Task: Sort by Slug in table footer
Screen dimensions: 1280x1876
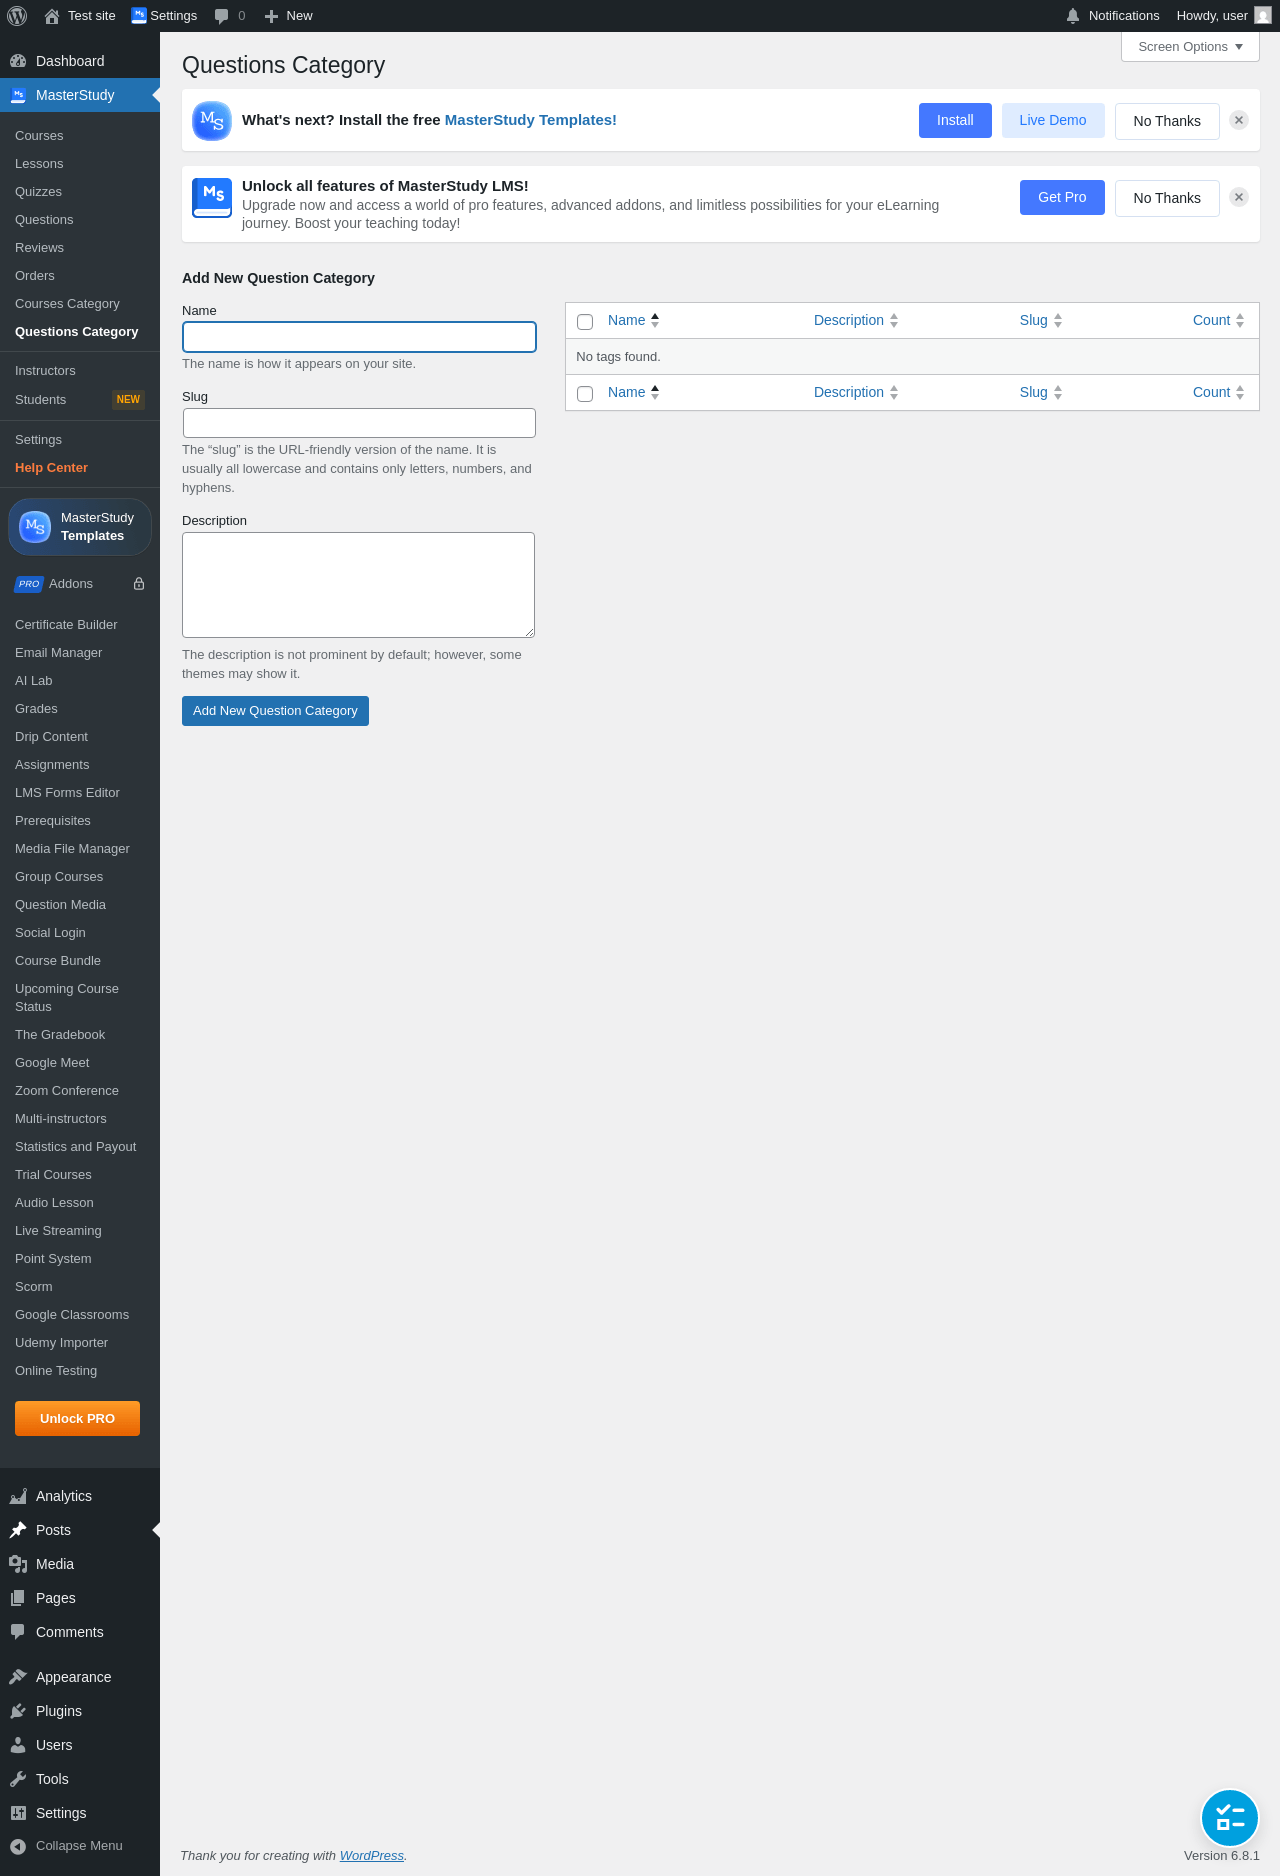Action: coord(1041,392)
